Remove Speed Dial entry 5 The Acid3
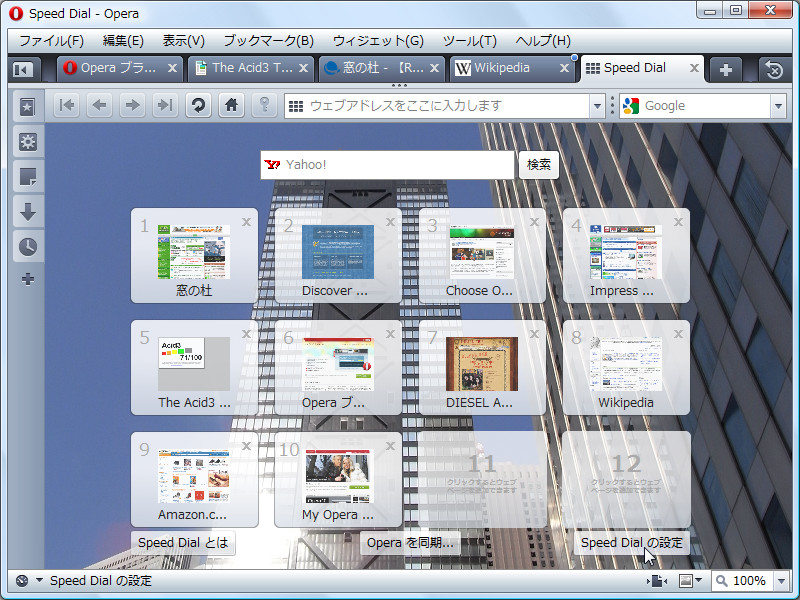 (x=246, y=334)
